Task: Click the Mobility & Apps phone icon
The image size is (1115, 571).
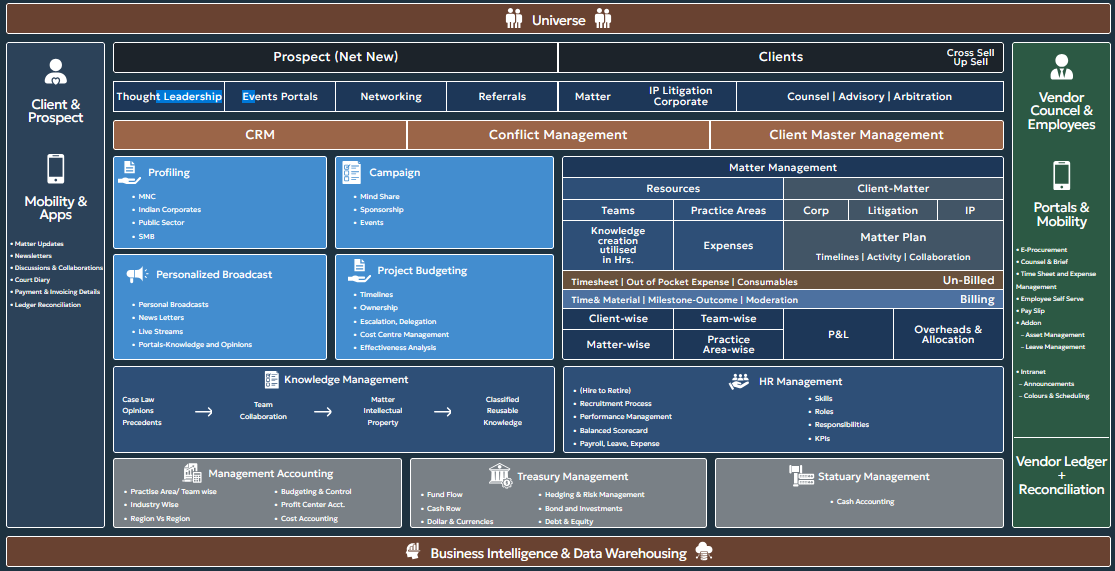Action: click(x=56, y=169)
